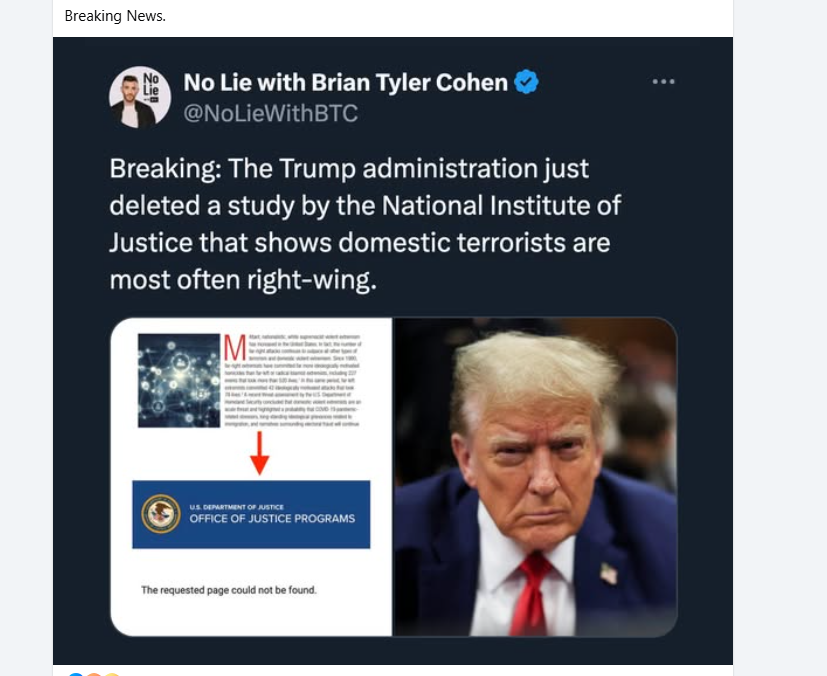Open the photo of the man in red tie
The width and height of the screenshot is (827, 676).
coord(535,477)
